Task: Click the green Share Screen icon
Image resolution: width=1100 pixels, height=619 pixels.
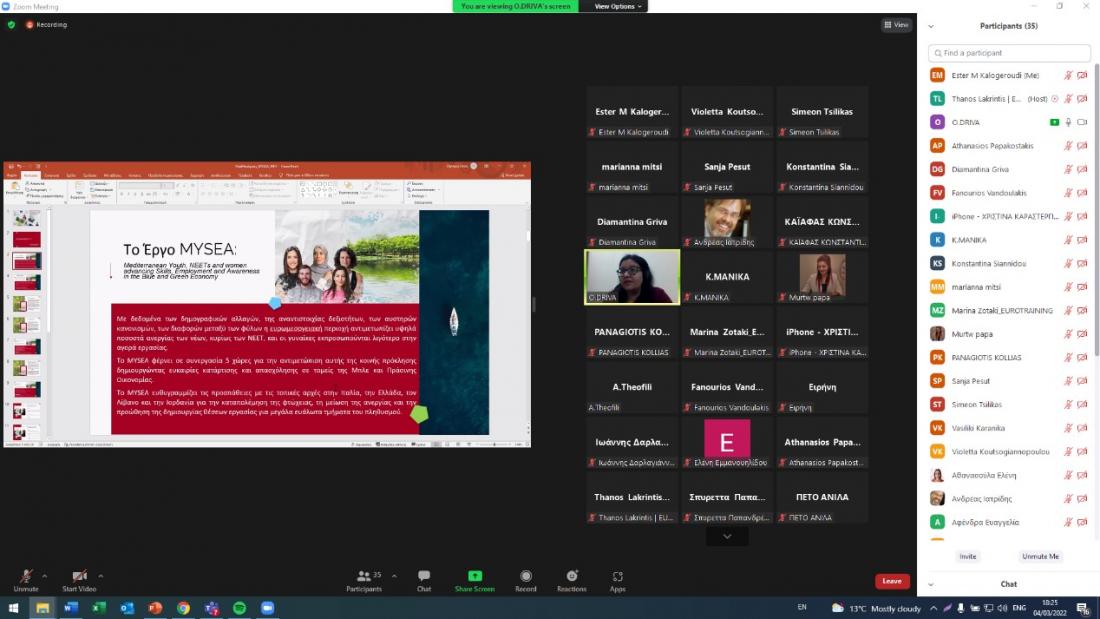Action: [x=475, y=577]
